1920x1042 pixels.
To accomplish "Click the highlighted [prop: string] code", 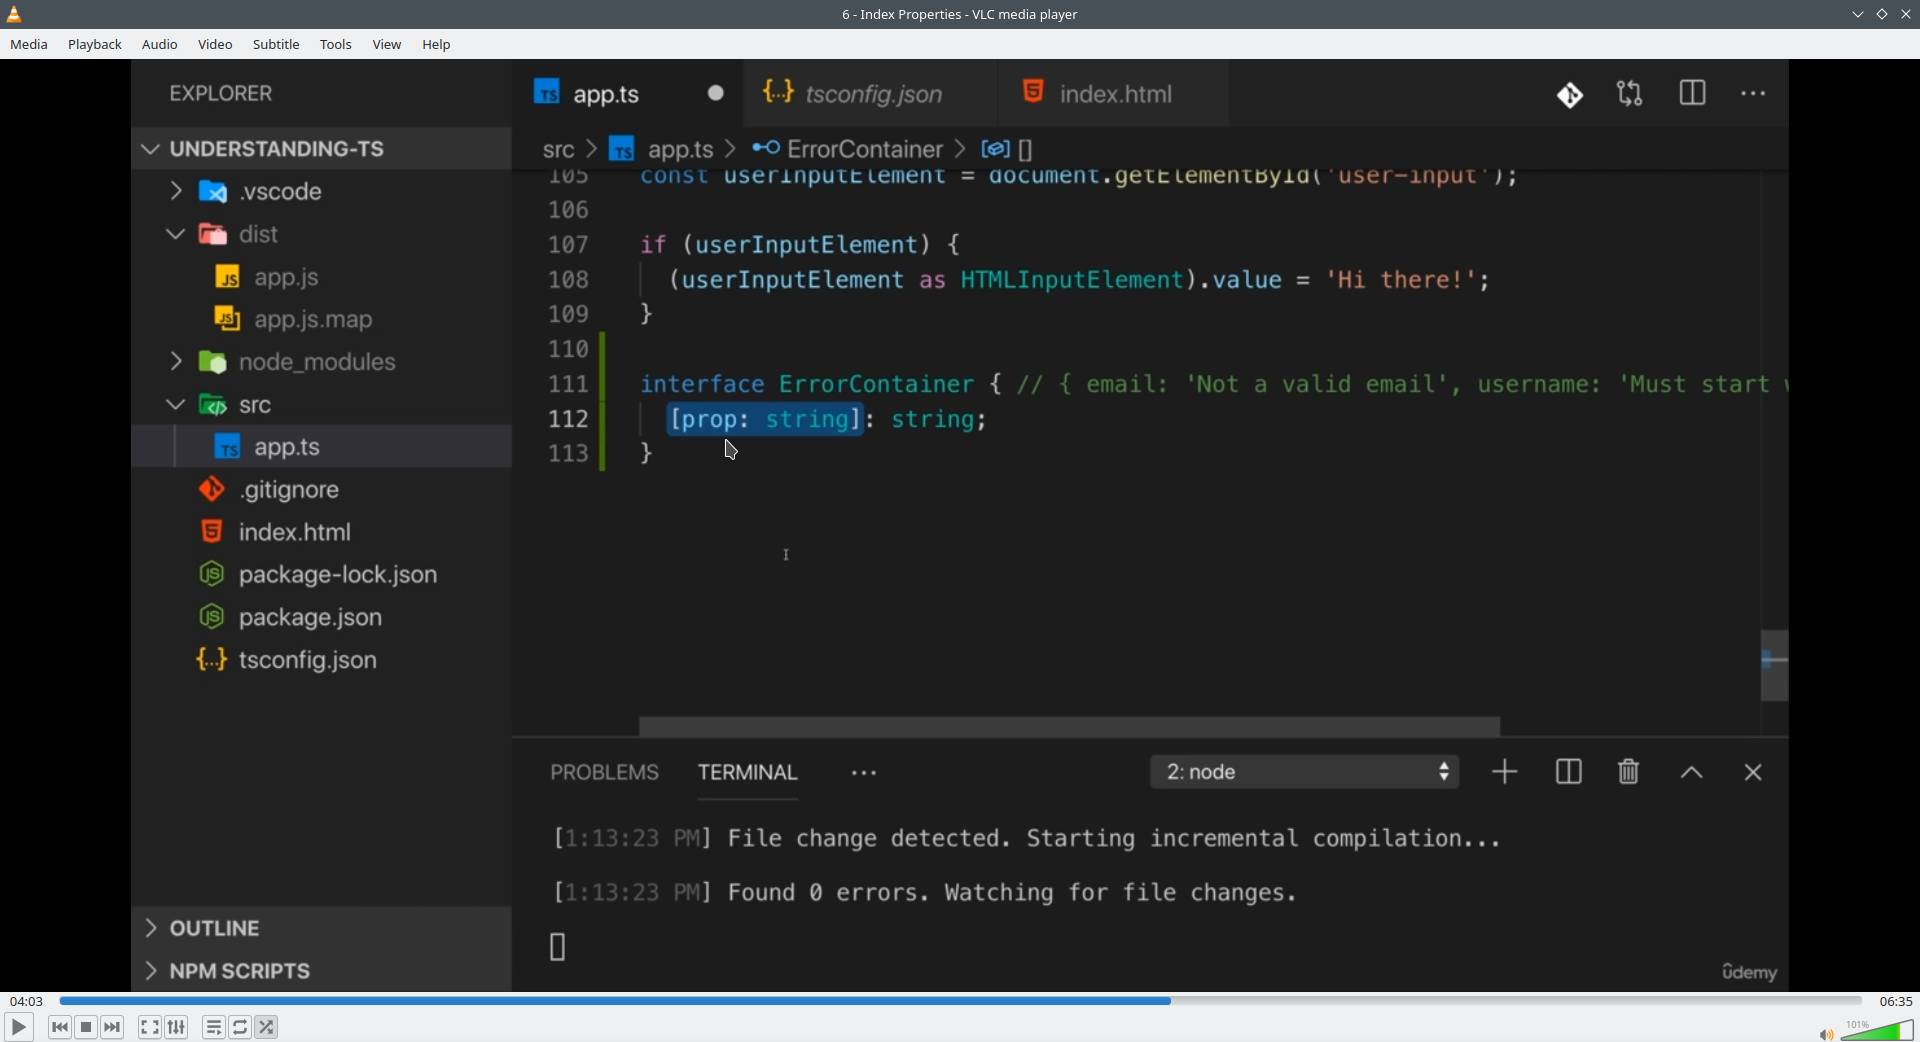I will click(x=765, y=420).
